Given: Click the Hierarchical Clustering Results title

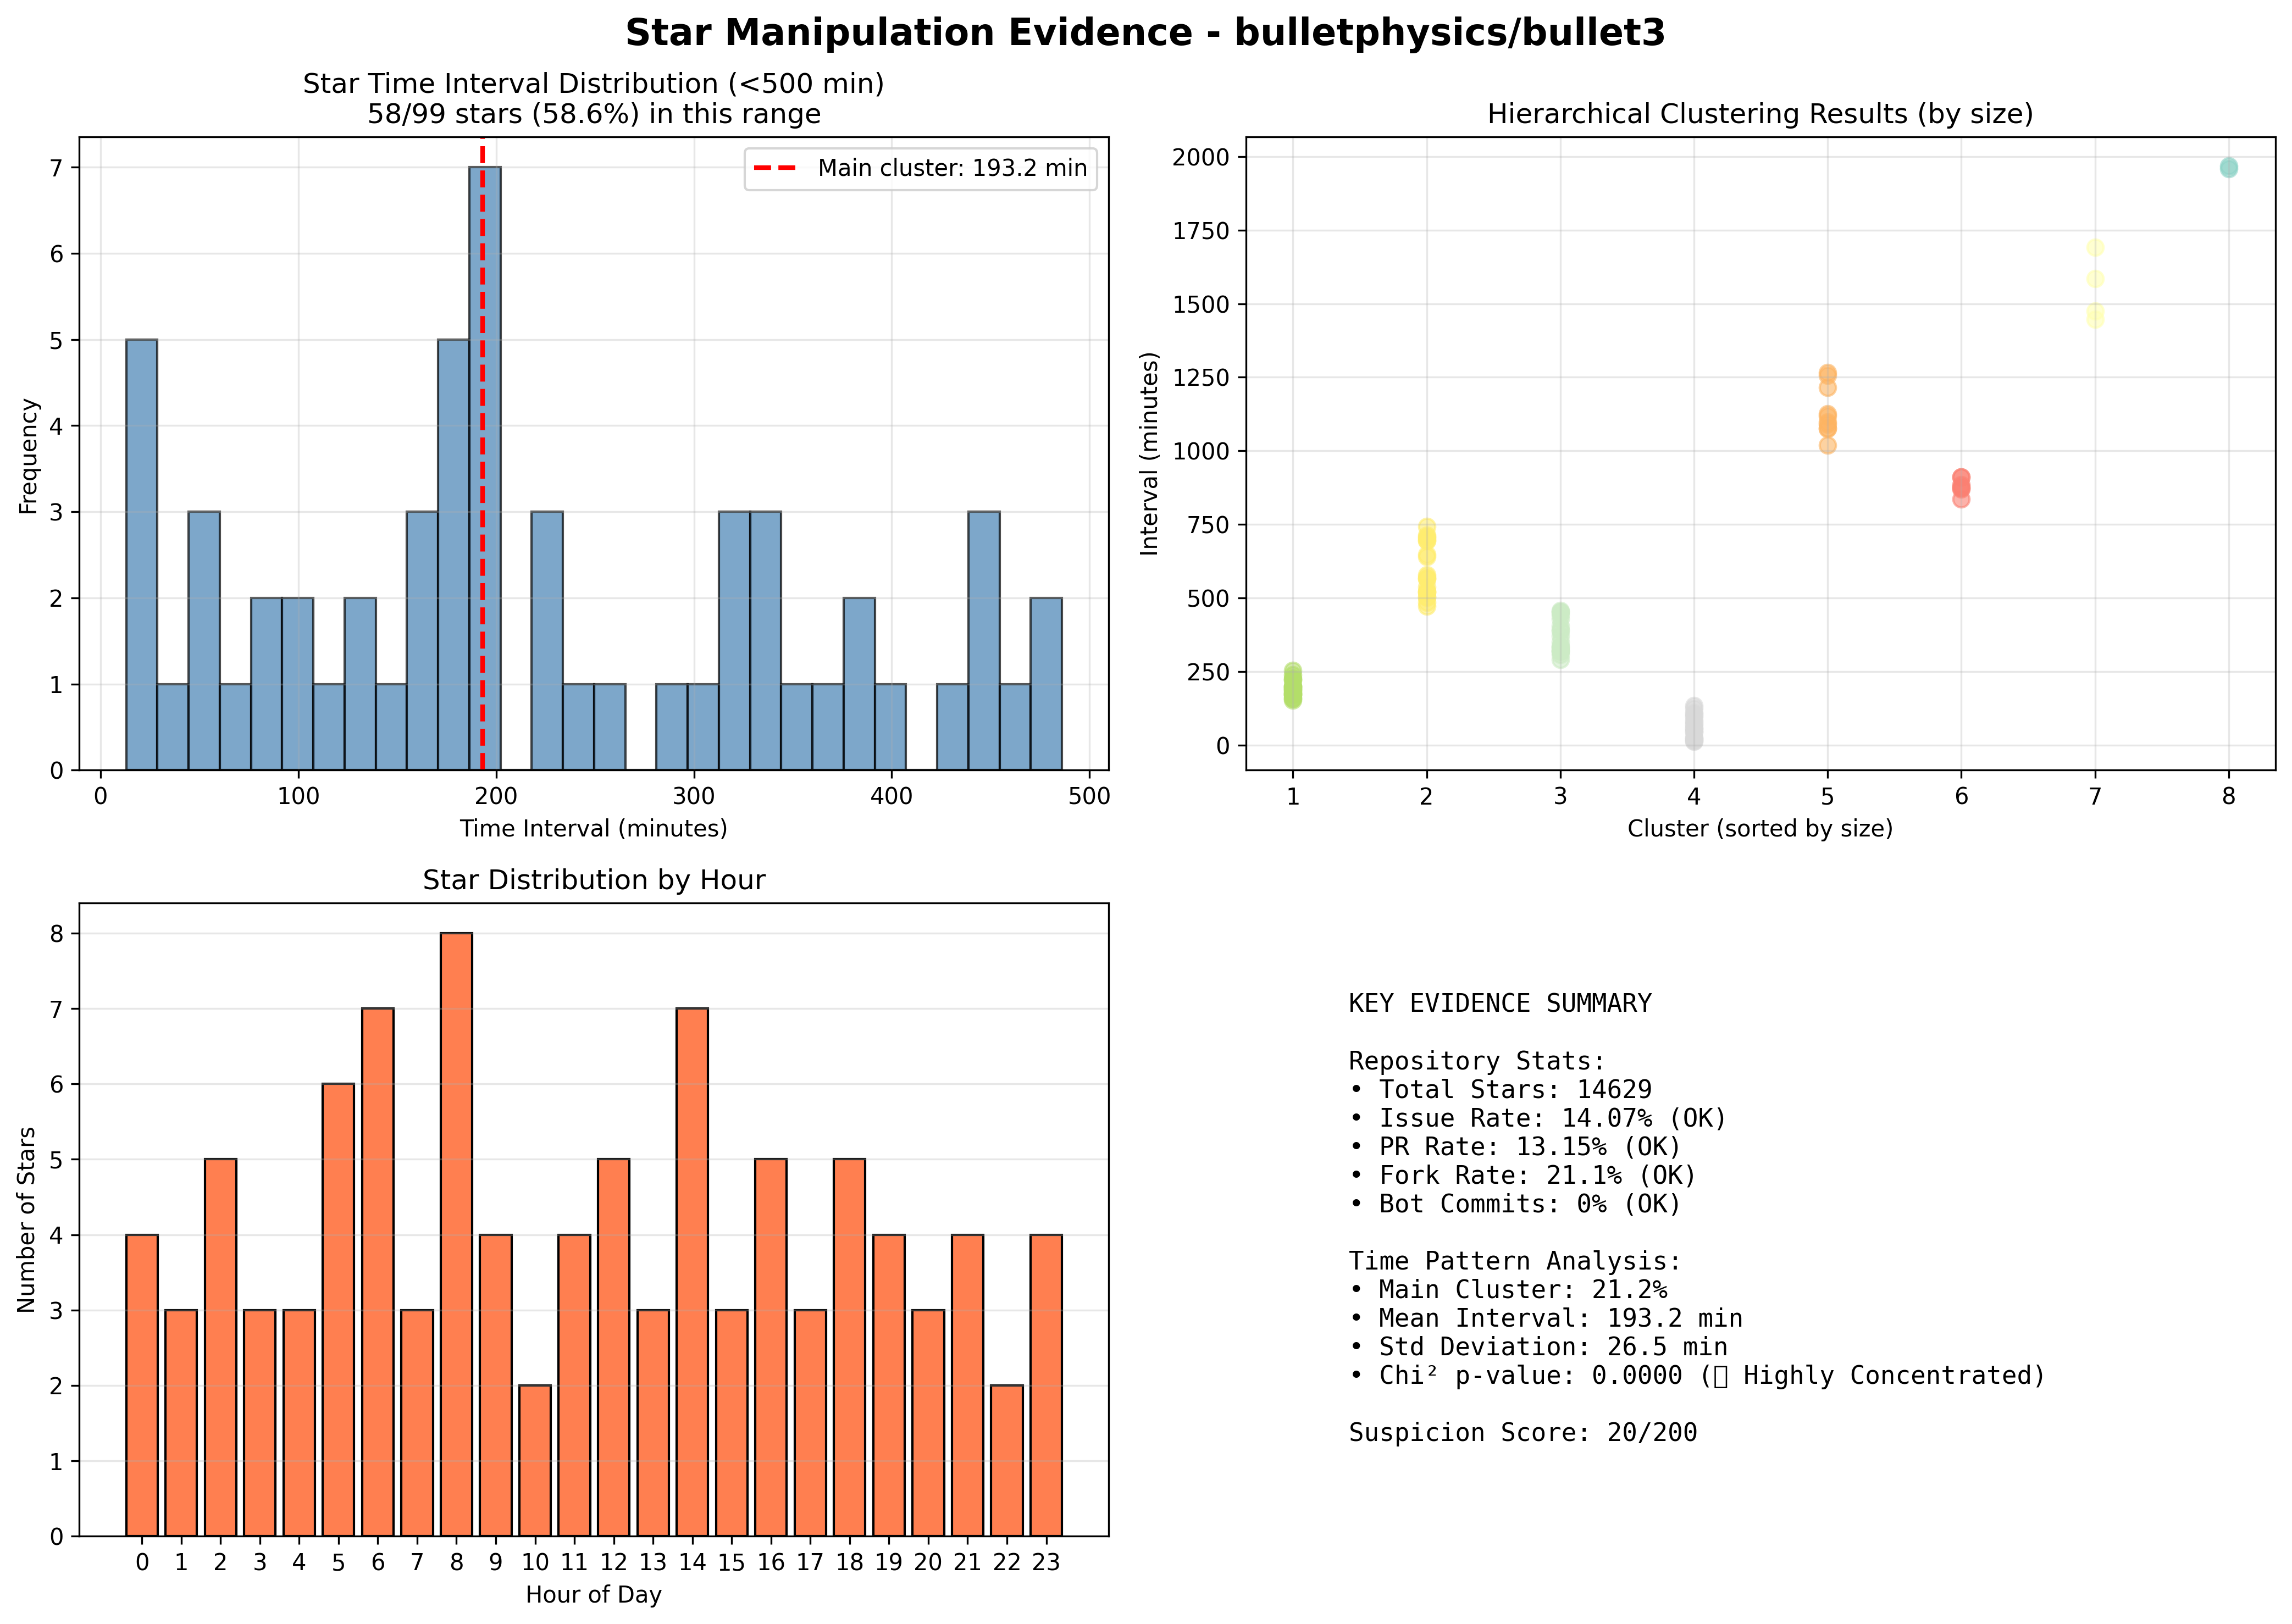Looking at the screenshot, I should click(x=1760, y=114).
